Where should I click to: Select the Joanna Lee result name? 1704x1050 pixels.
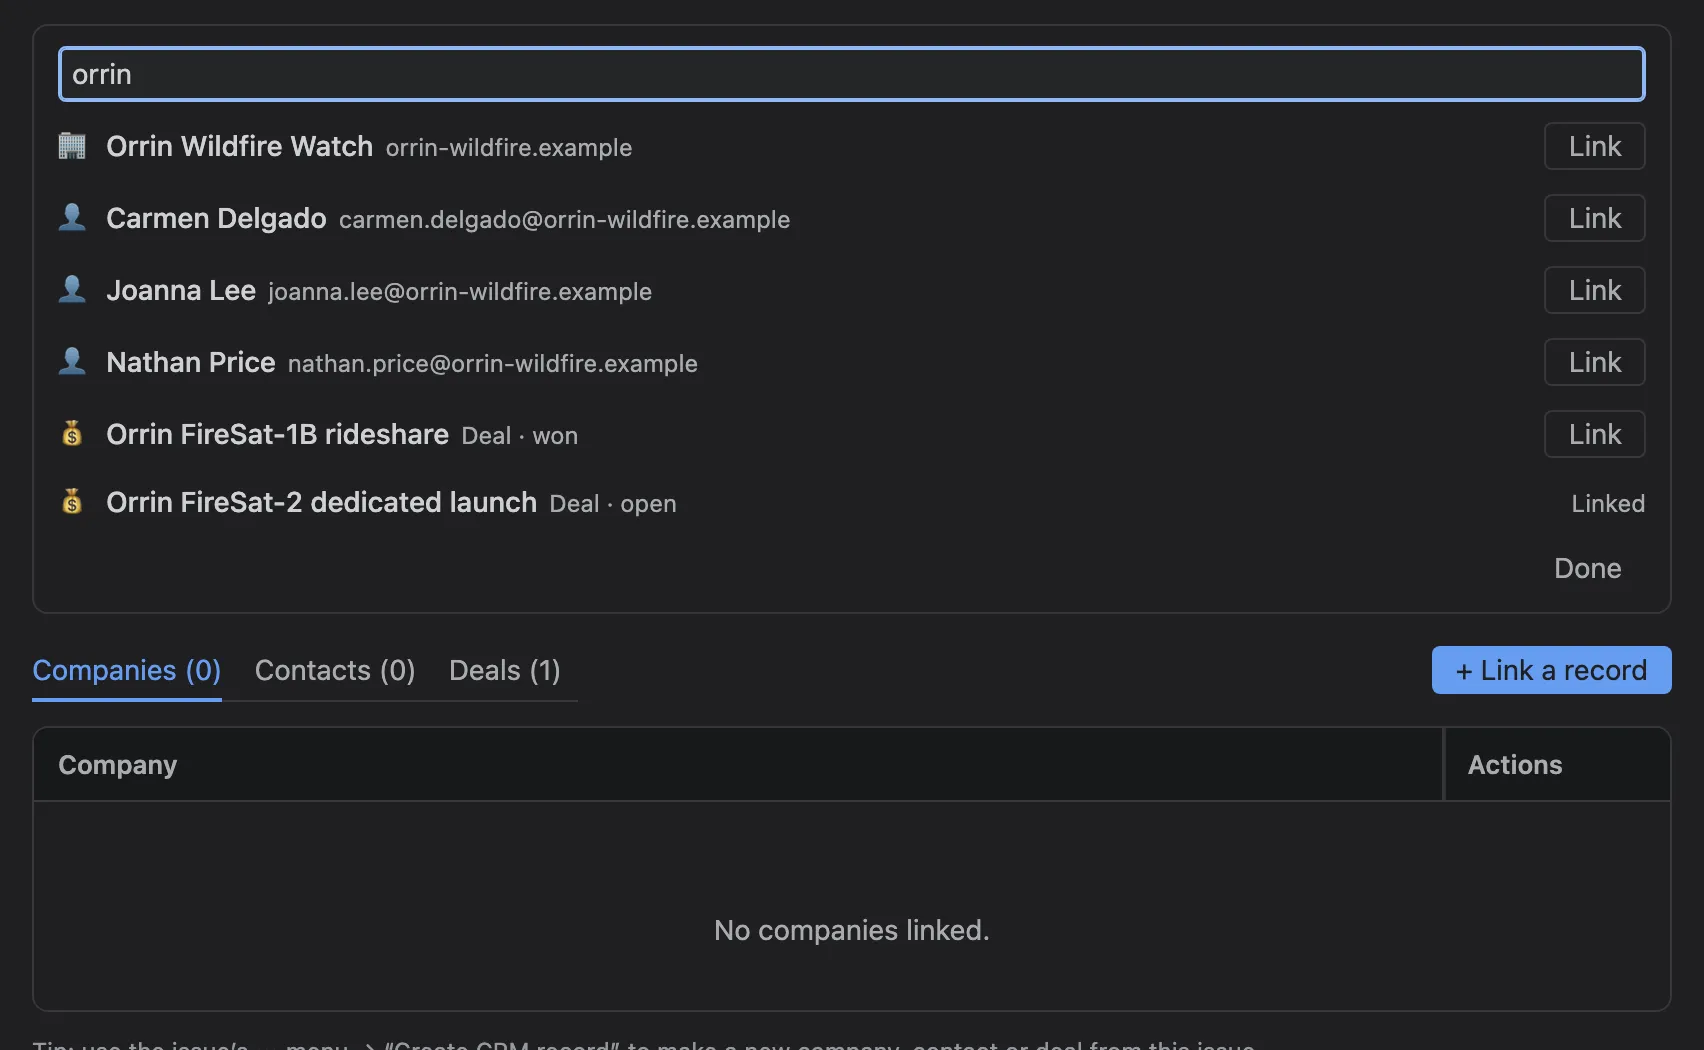[181, 290]
